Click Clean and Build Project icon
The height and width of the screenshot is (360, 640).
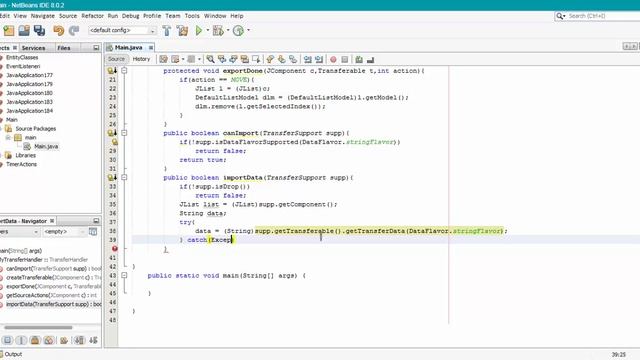(182, 30)
